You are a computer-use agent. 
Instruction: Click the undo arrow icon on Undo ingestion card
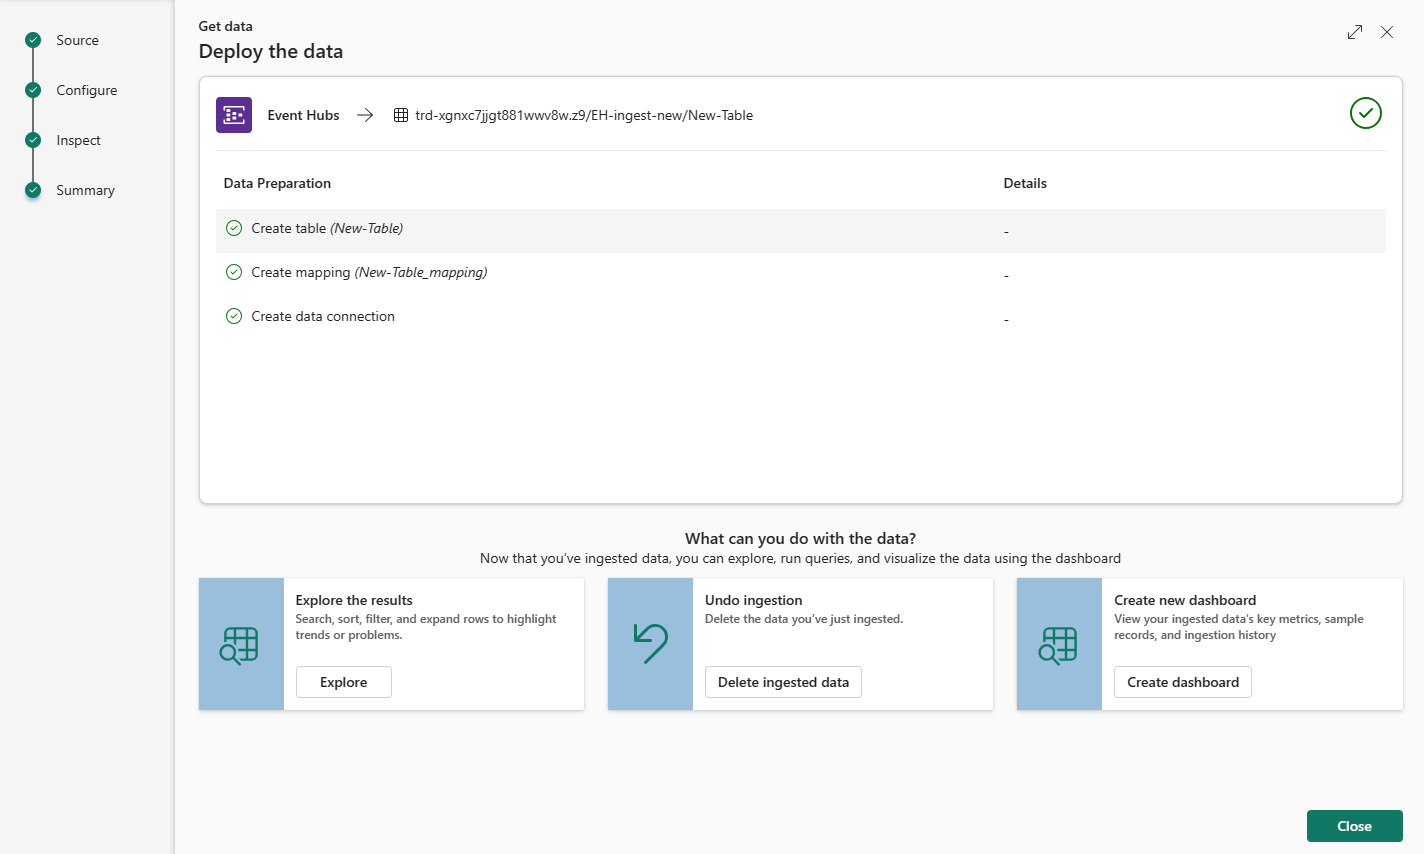click(x=649, y=644)
